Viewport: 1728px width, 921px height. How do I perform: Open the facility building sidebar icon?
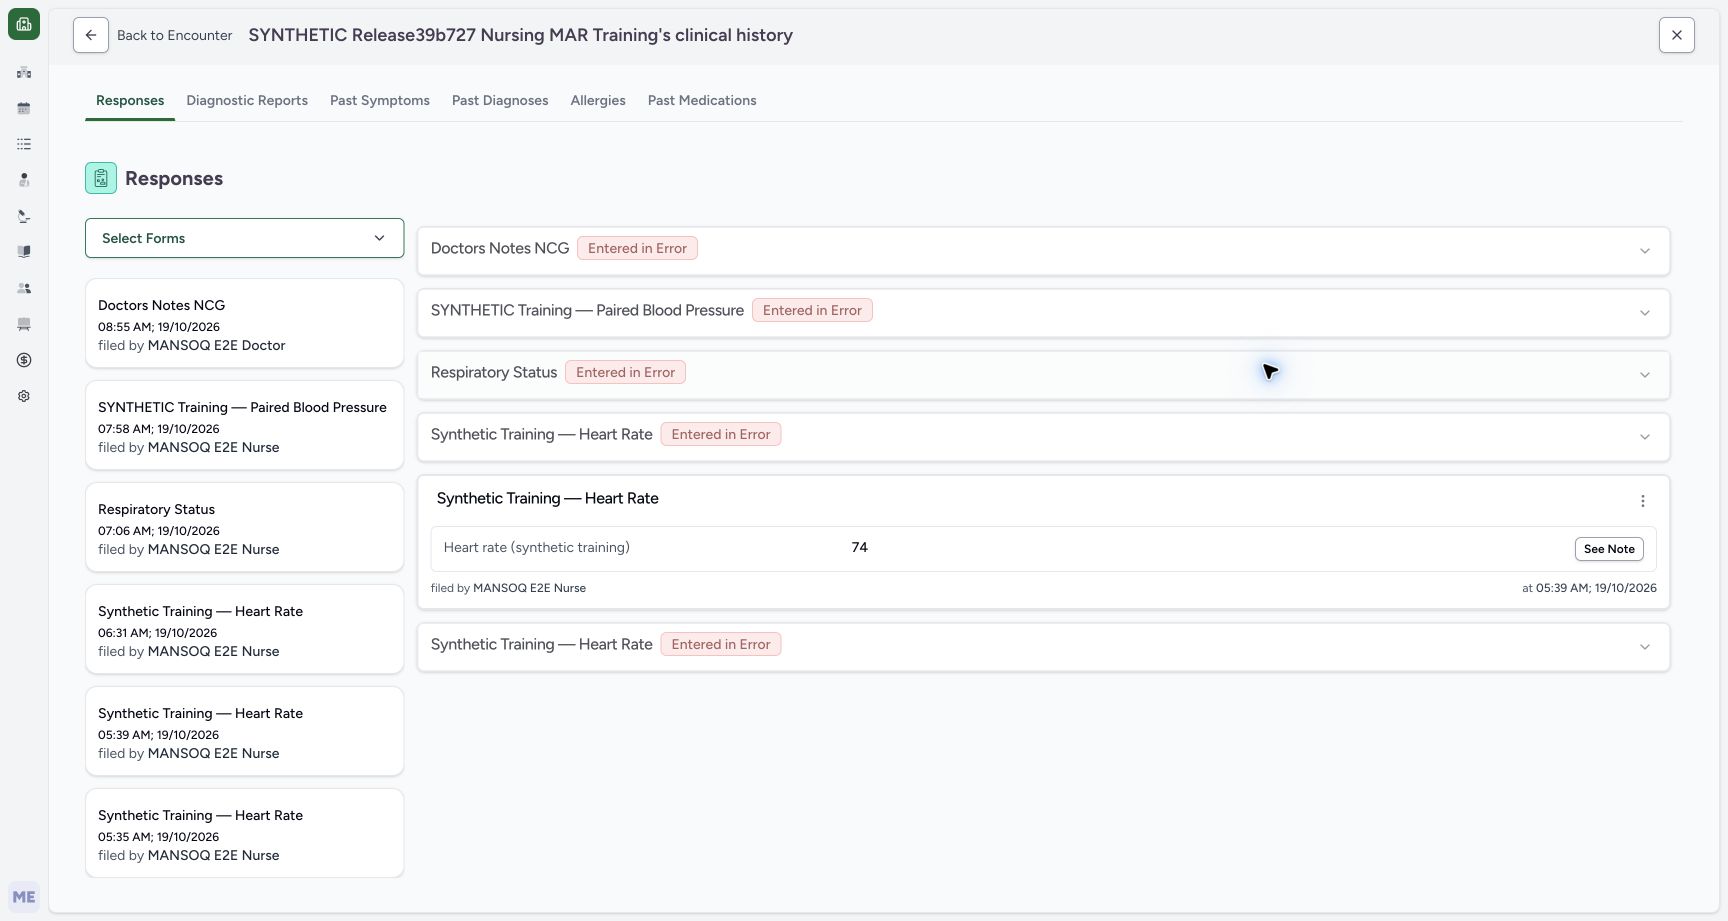24,72
